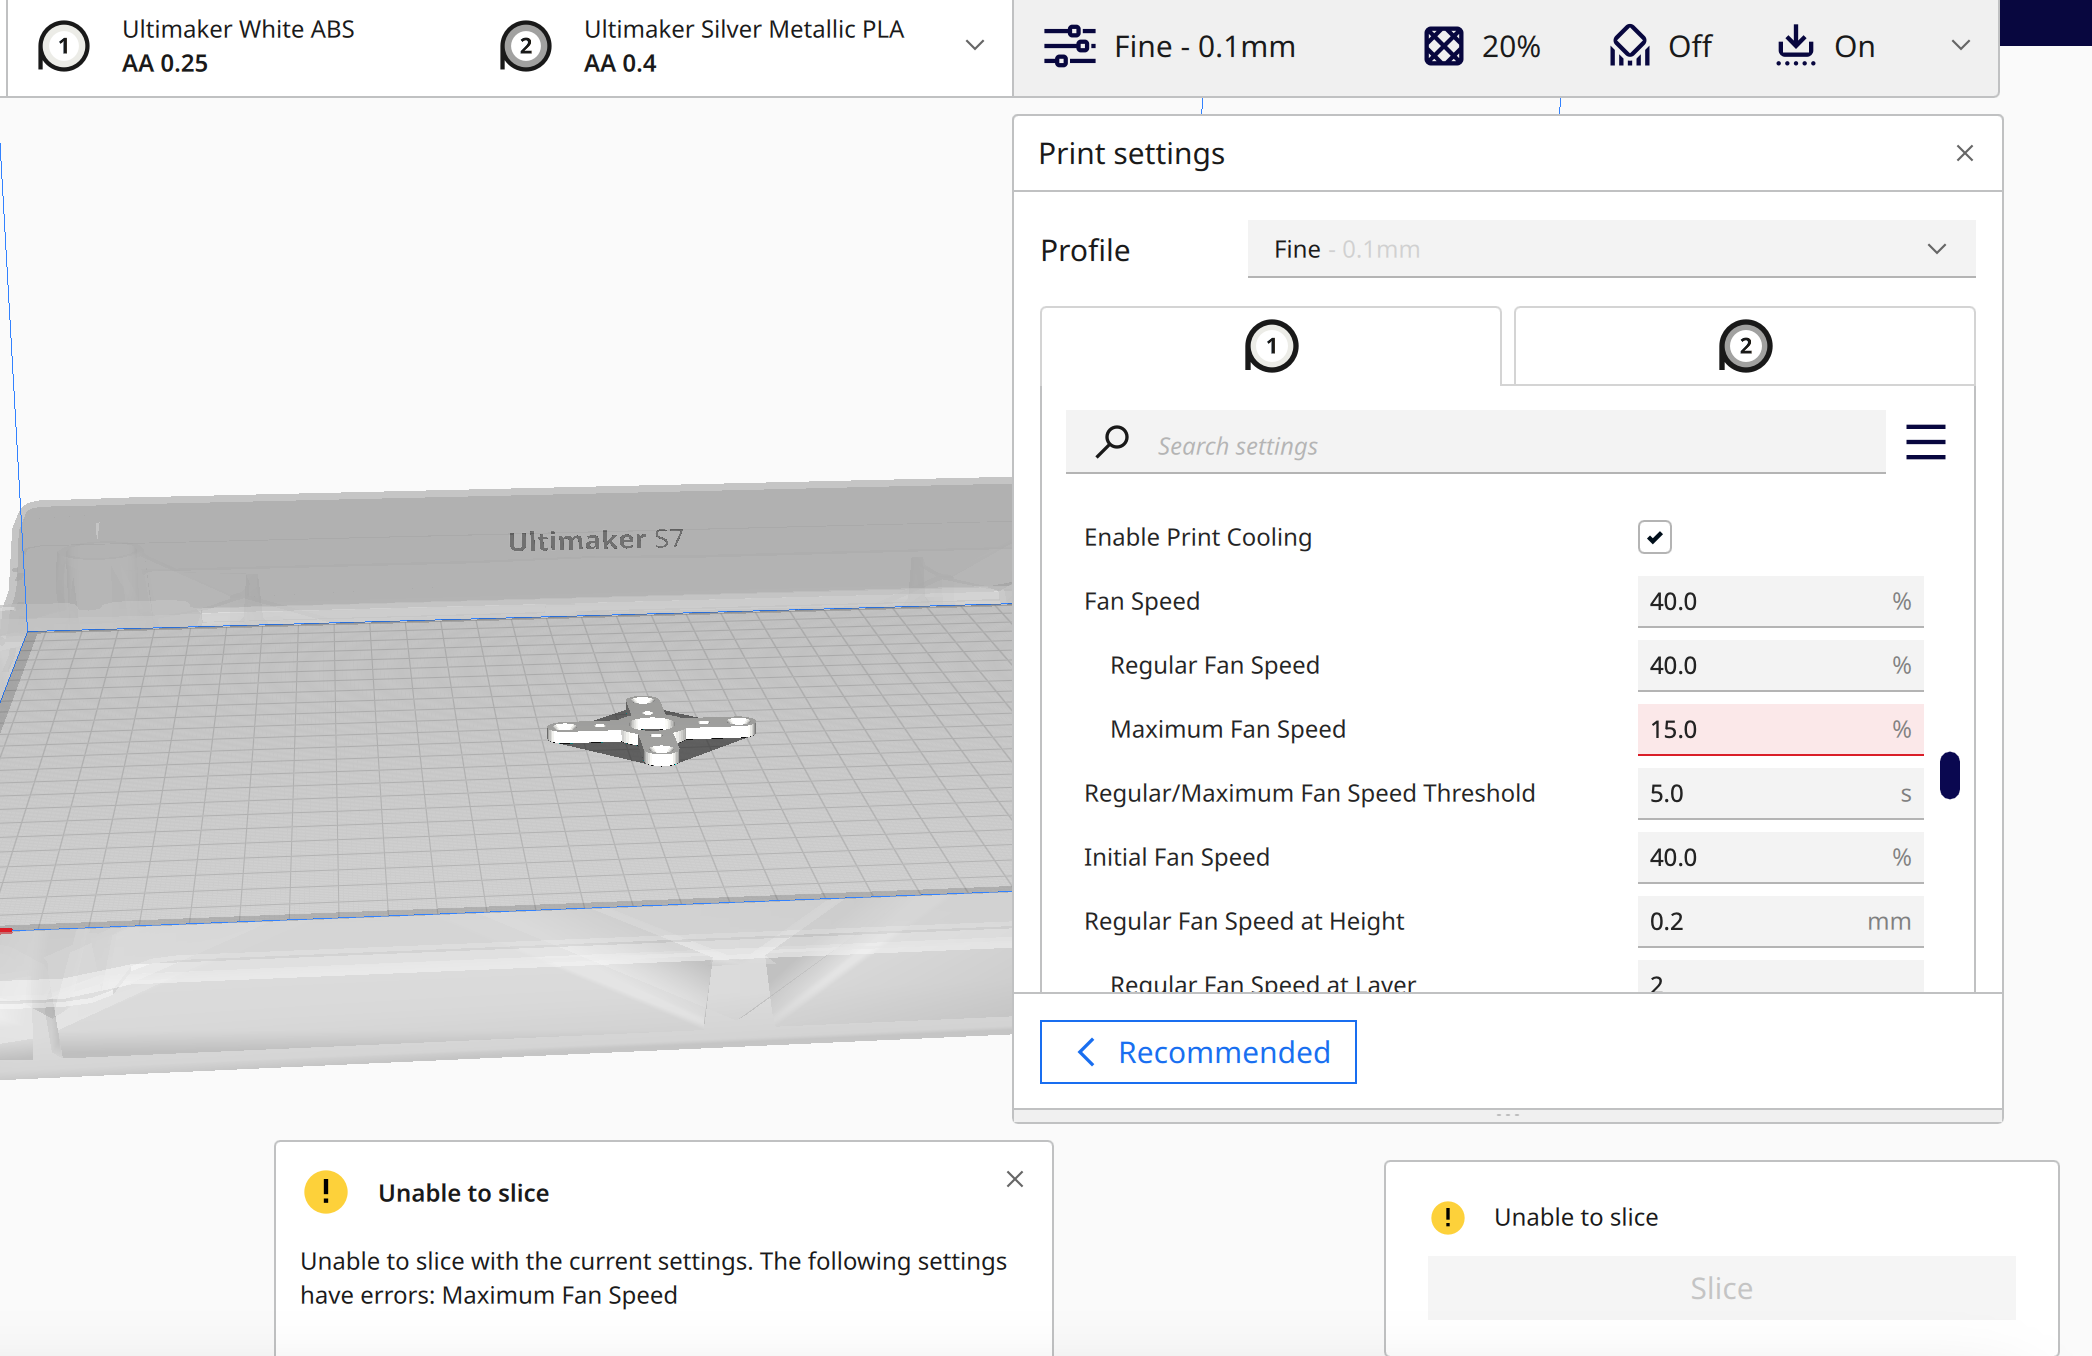Viewport: 2092px width, 1356px height.
Task: Click the Print settings panel resize handle dots
Action: (1508, 1115)
